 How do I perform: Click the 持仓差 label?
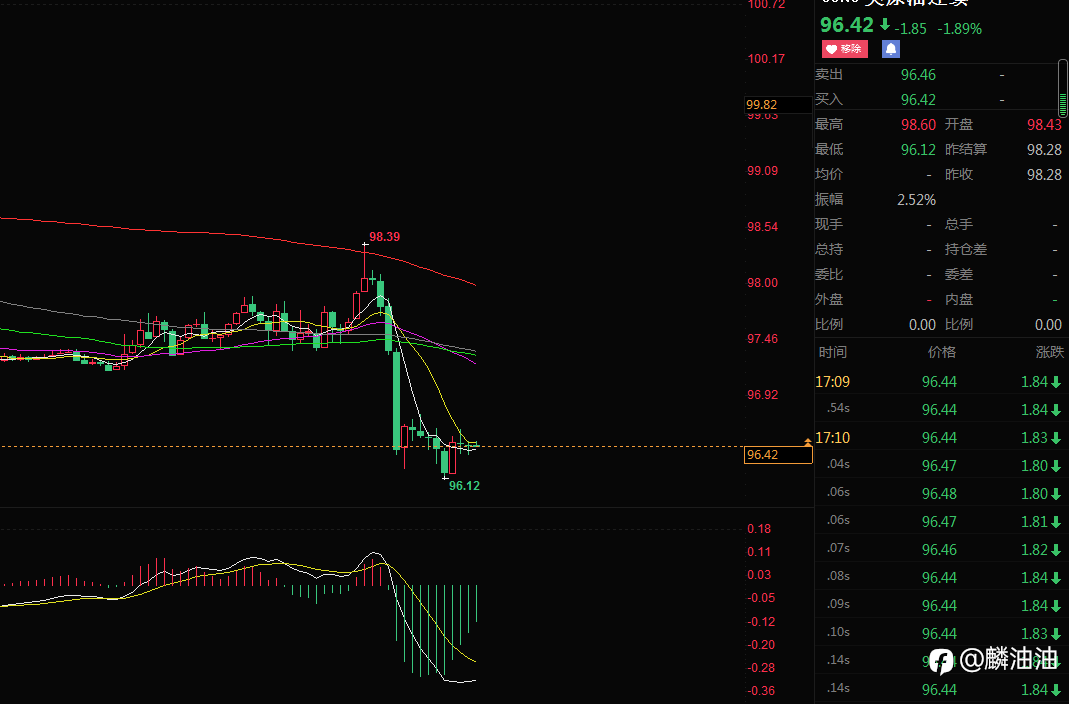click(966, 249)
